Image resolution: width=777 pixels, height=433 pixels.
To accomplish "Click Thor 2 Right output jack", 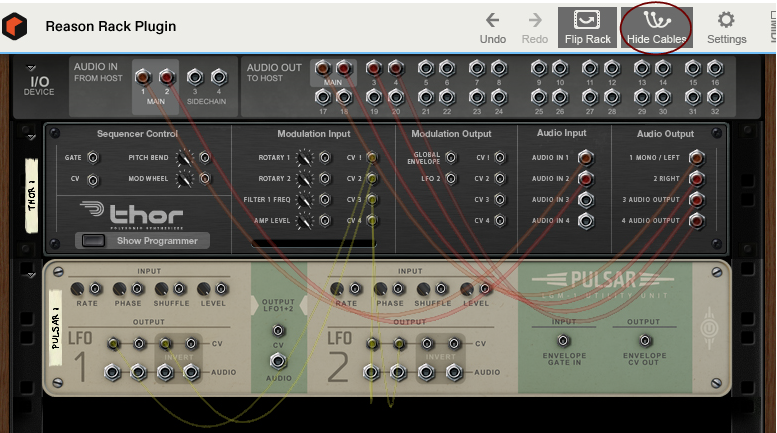I will [x=696, y=178].
